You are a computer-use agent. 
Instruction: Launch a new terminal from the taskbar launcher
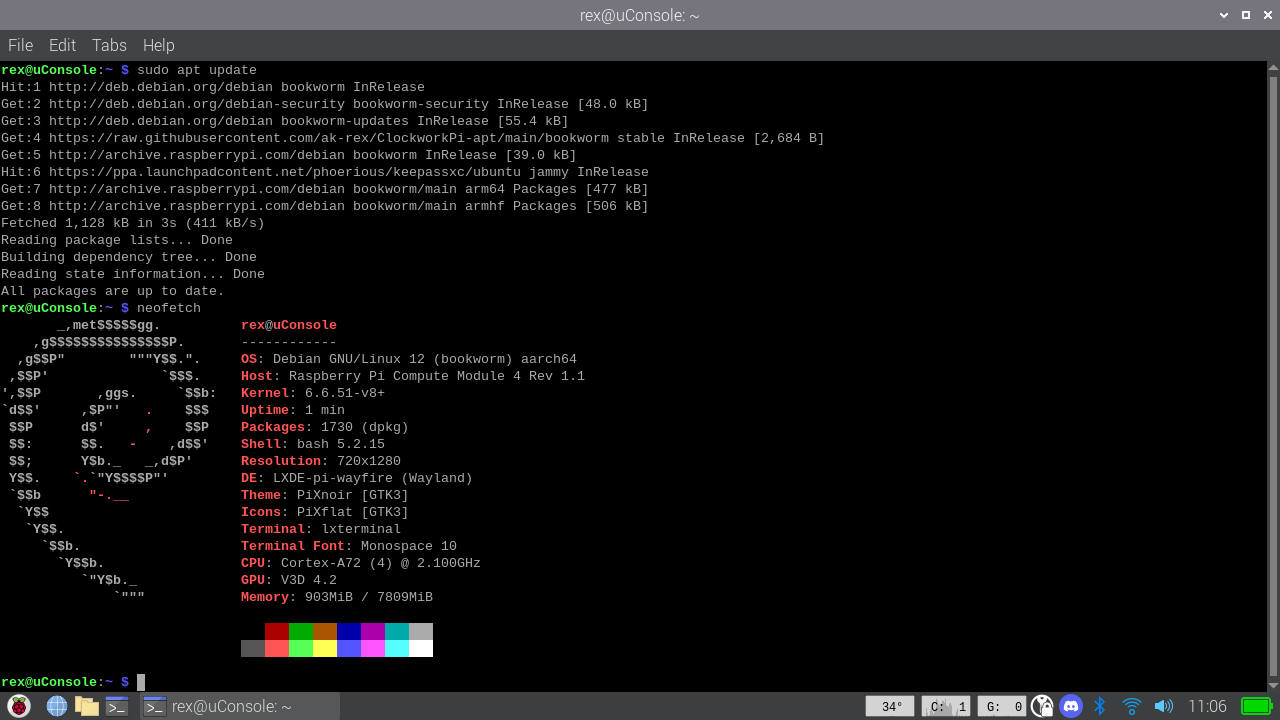[x=117, y=706]
